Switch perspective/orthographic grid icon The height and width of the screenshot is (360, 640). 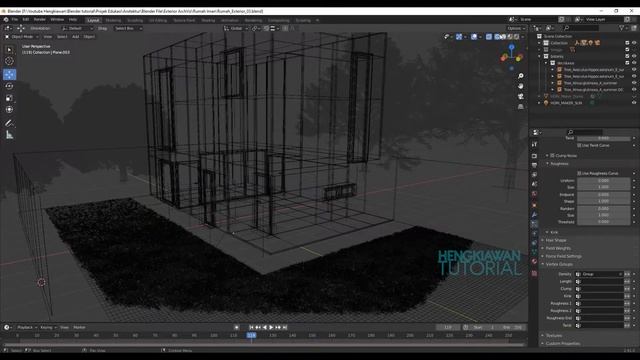pos(520,107)
